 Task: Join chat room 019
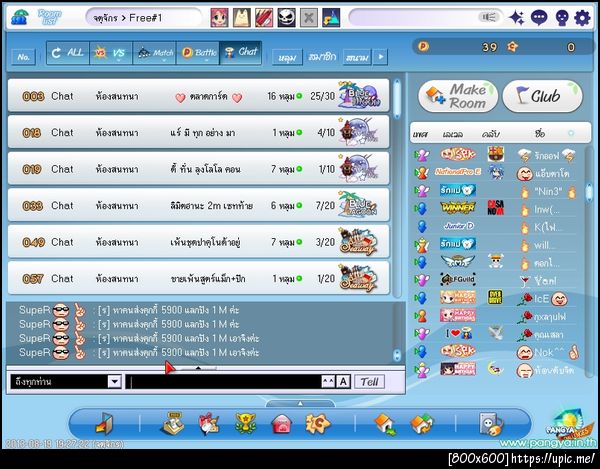(x=198, y=169)
